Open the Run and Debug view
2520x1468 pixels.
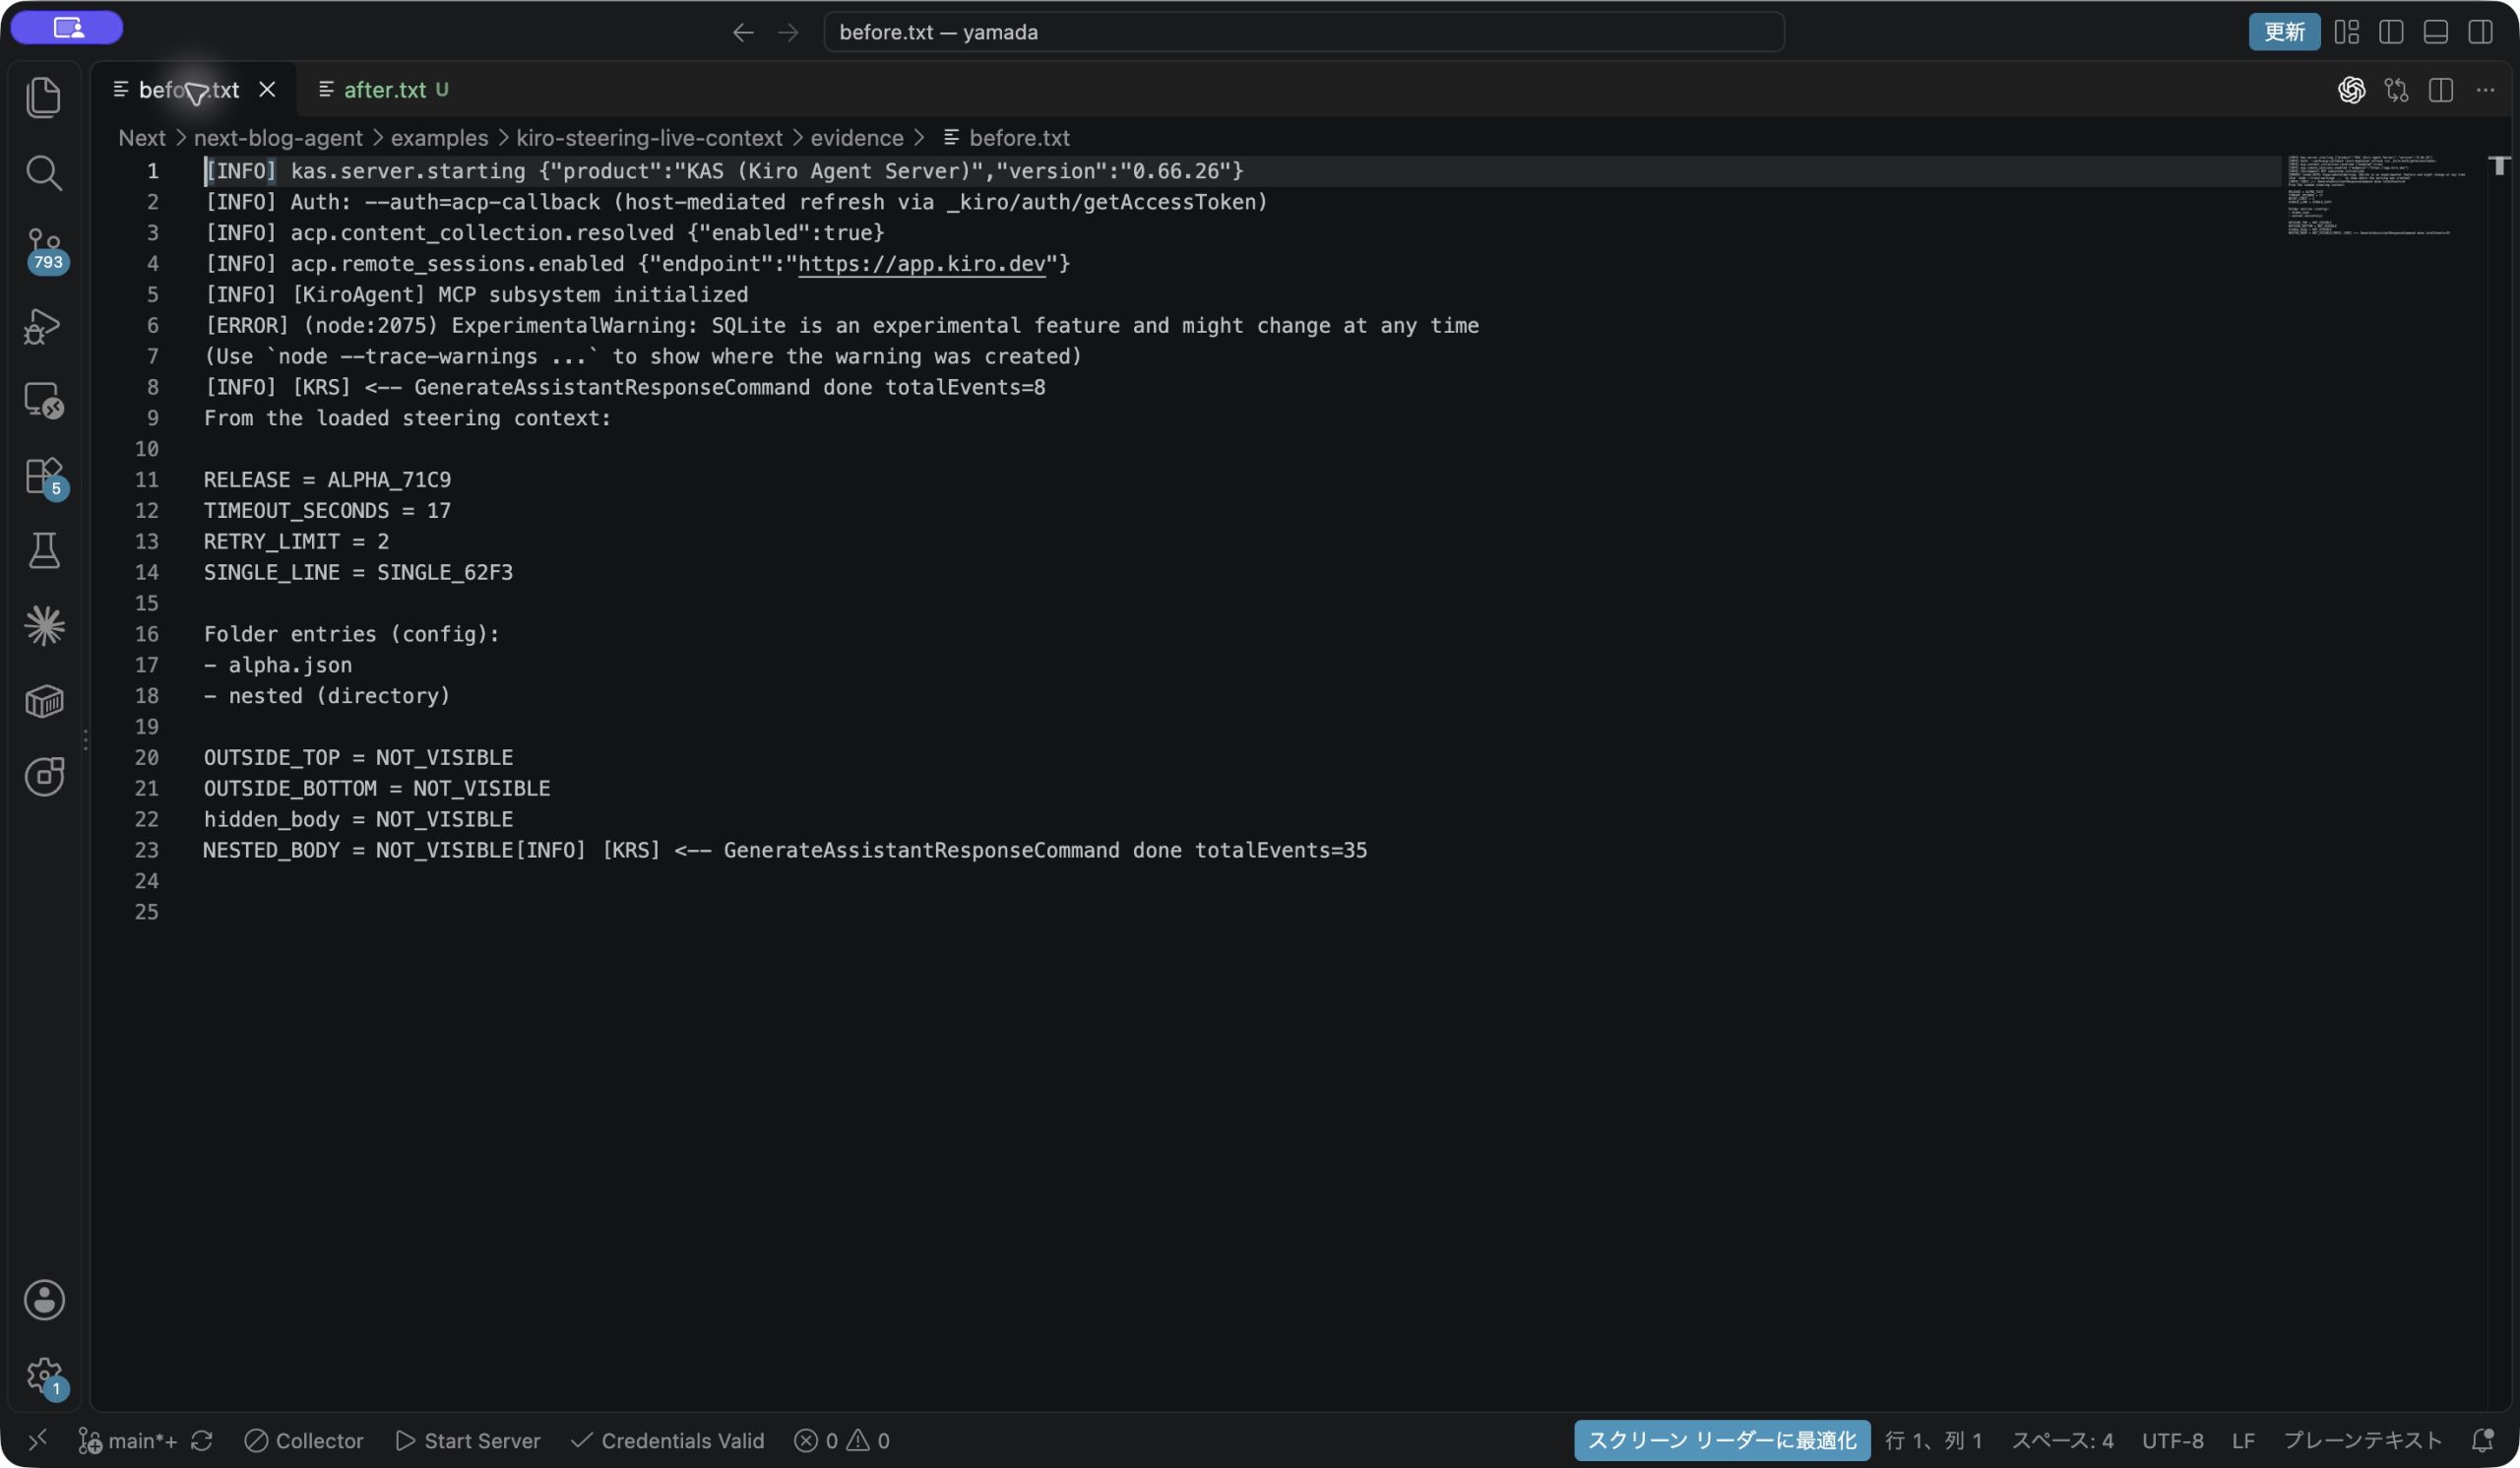point(44,326)
